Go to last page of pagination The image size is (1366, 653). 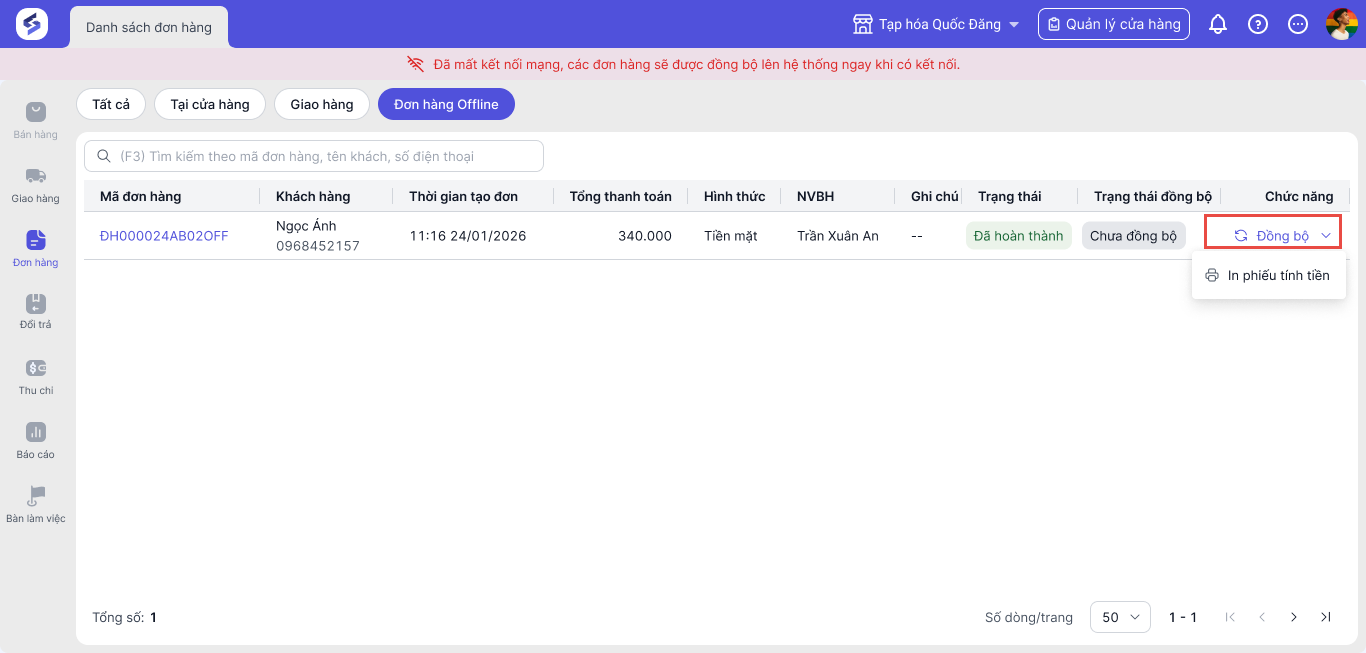[x=1326, y=617]
